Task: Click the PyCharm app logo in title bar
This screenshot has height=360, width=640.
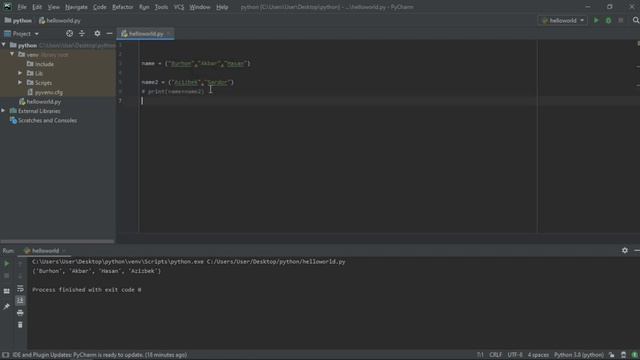Action: pos(7,7)
